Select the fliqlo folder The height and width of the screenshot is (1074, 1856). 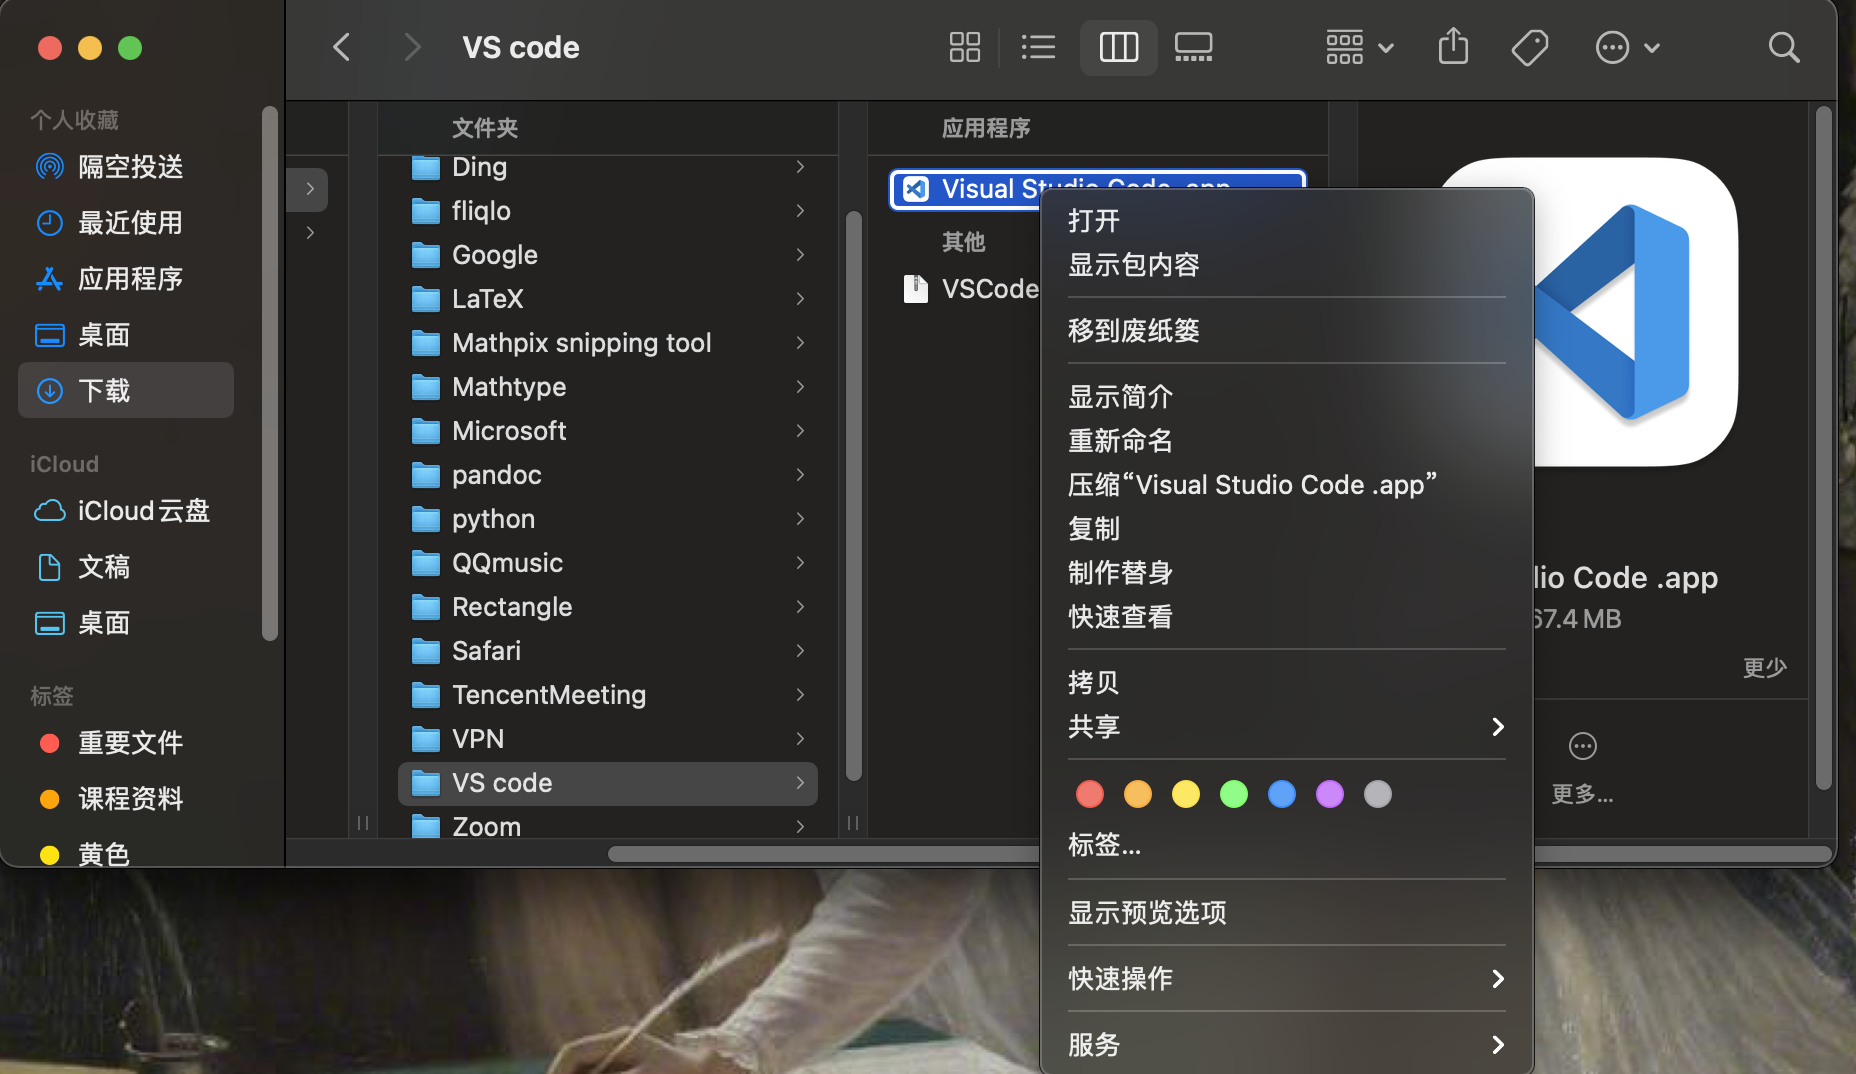click(608, 211)
